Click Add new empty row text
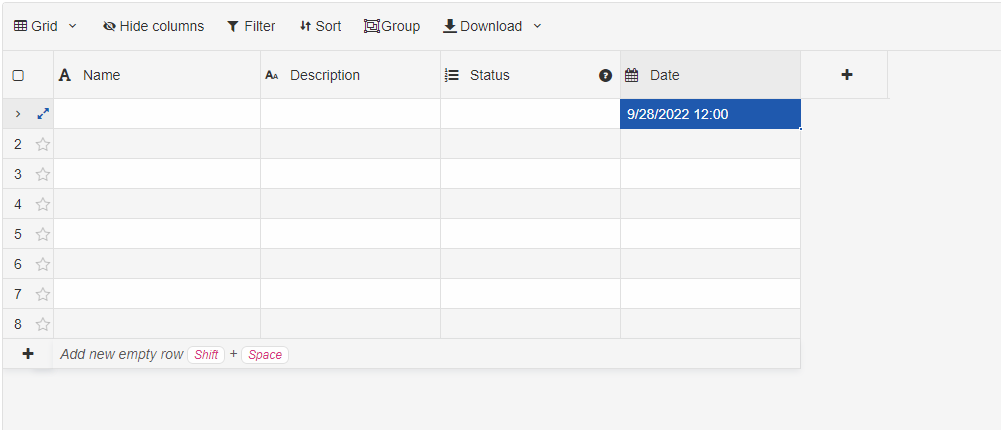The image size is (1001, 430). [121, 355]
